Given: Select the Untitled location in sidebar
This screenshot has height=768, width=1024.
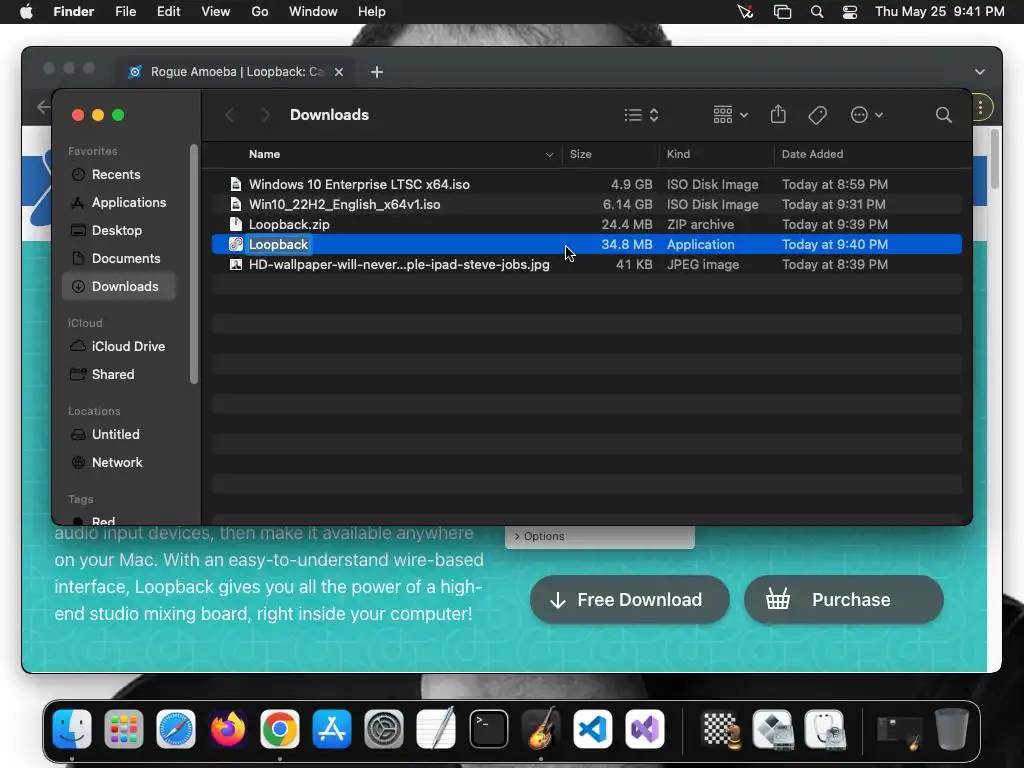Looking at the screenshot, I should tap(120, 434).
